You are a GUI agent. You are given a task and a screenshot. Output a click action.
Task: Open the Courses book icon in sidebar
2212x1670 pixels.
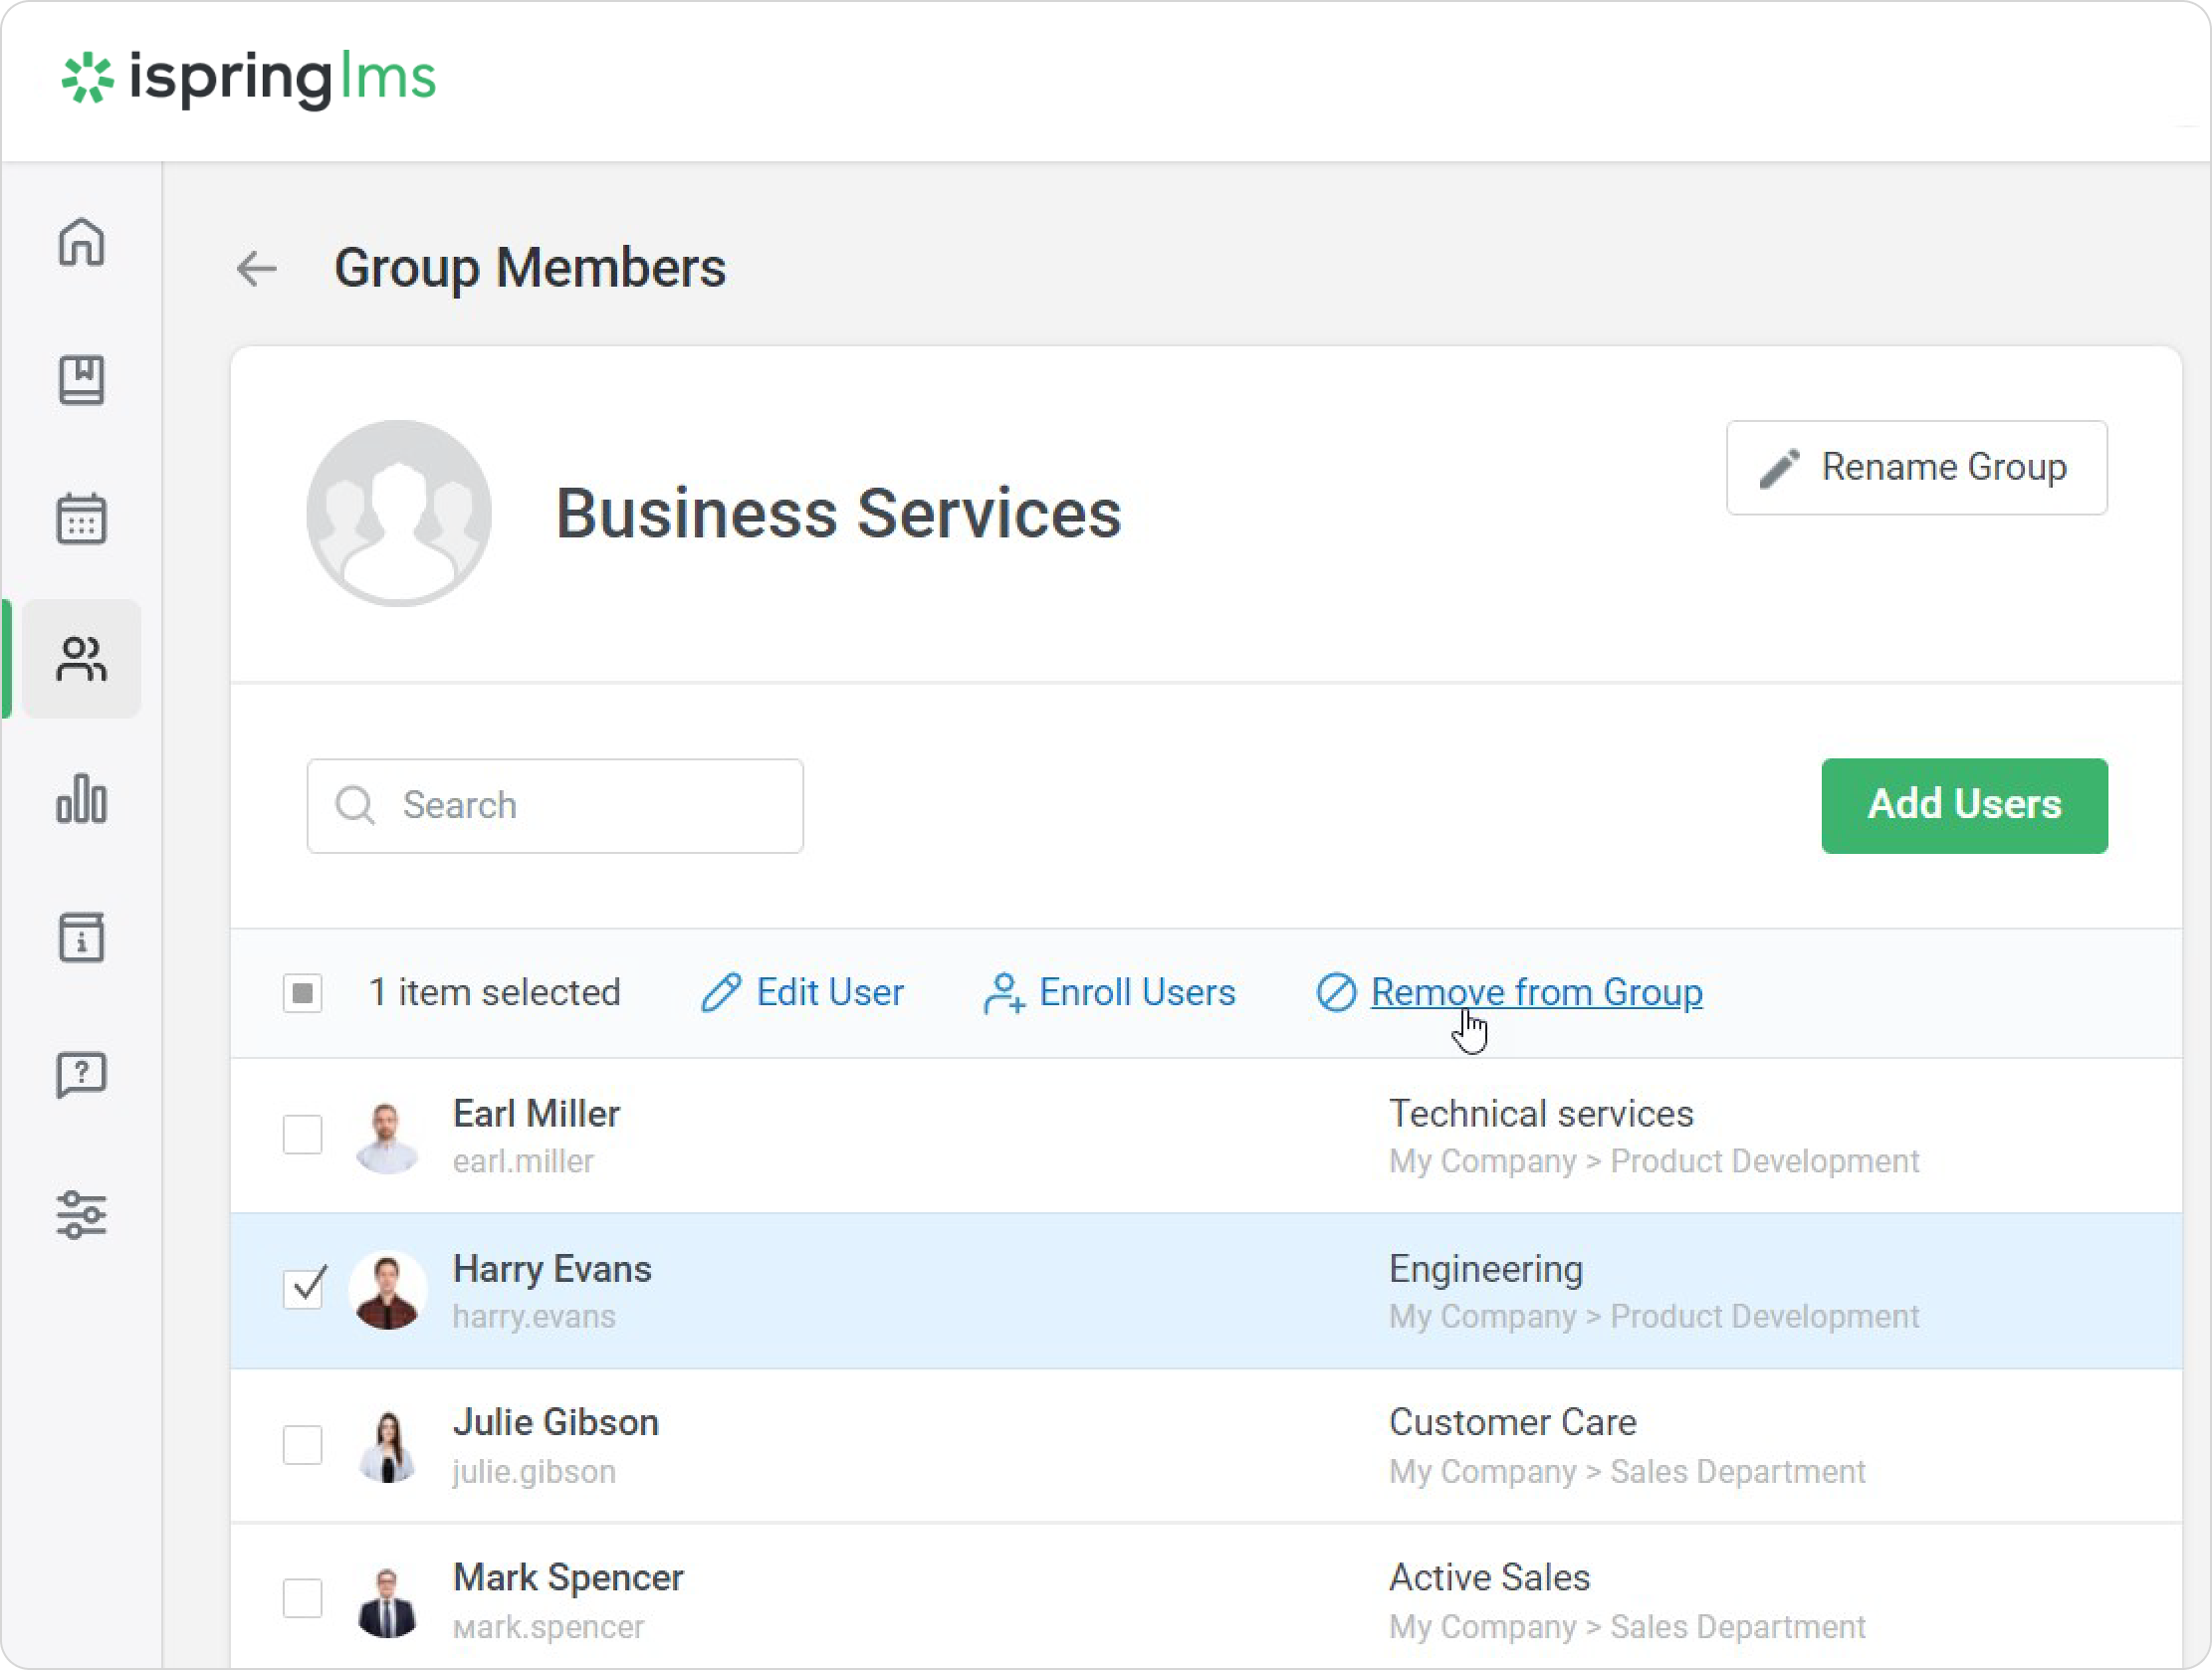tap(81, 380)
